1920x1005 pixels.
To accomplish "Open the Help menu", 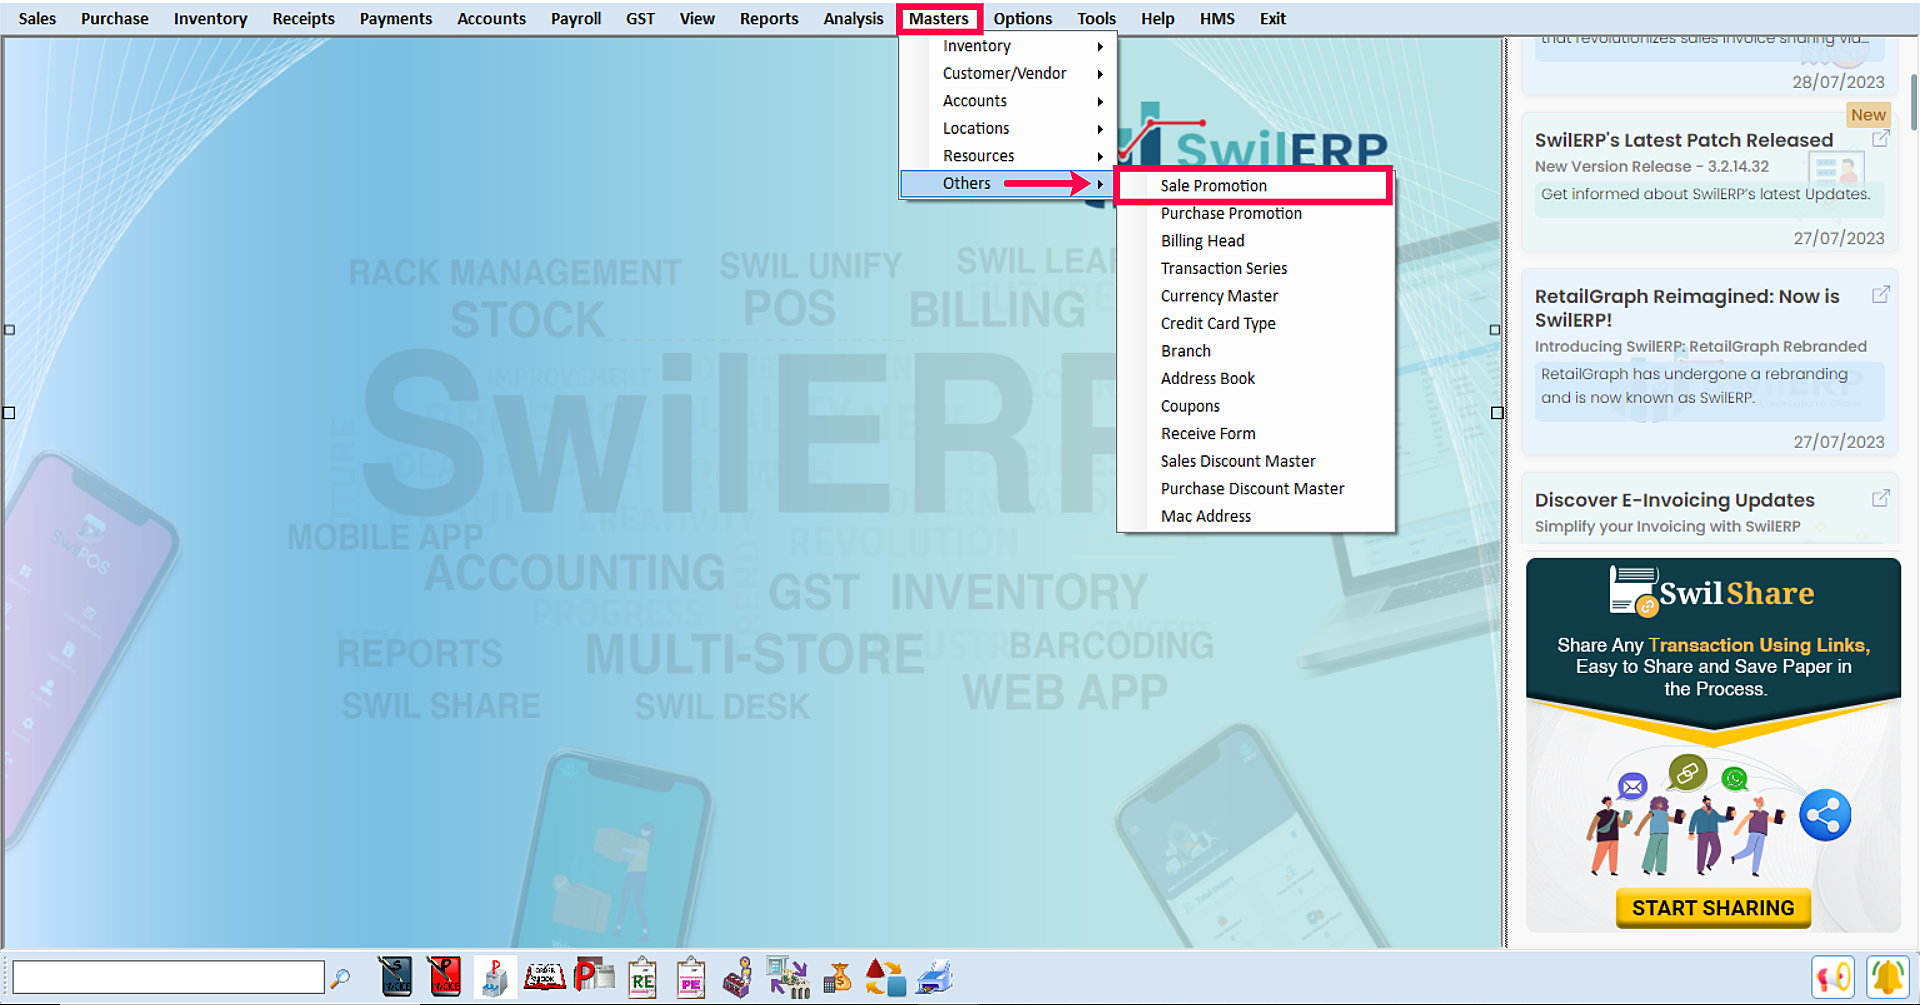I will [x=1157, y=18].
